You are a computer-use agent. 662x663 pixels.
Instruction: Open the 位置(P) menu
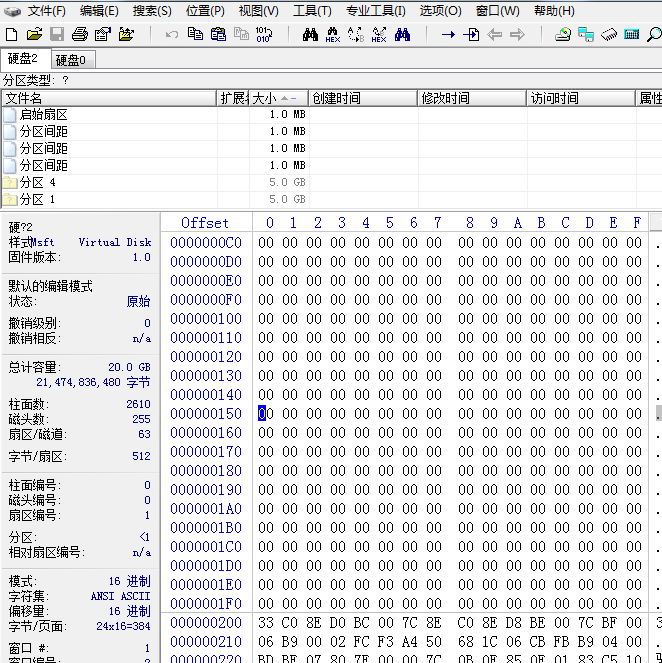click(205, 11)
